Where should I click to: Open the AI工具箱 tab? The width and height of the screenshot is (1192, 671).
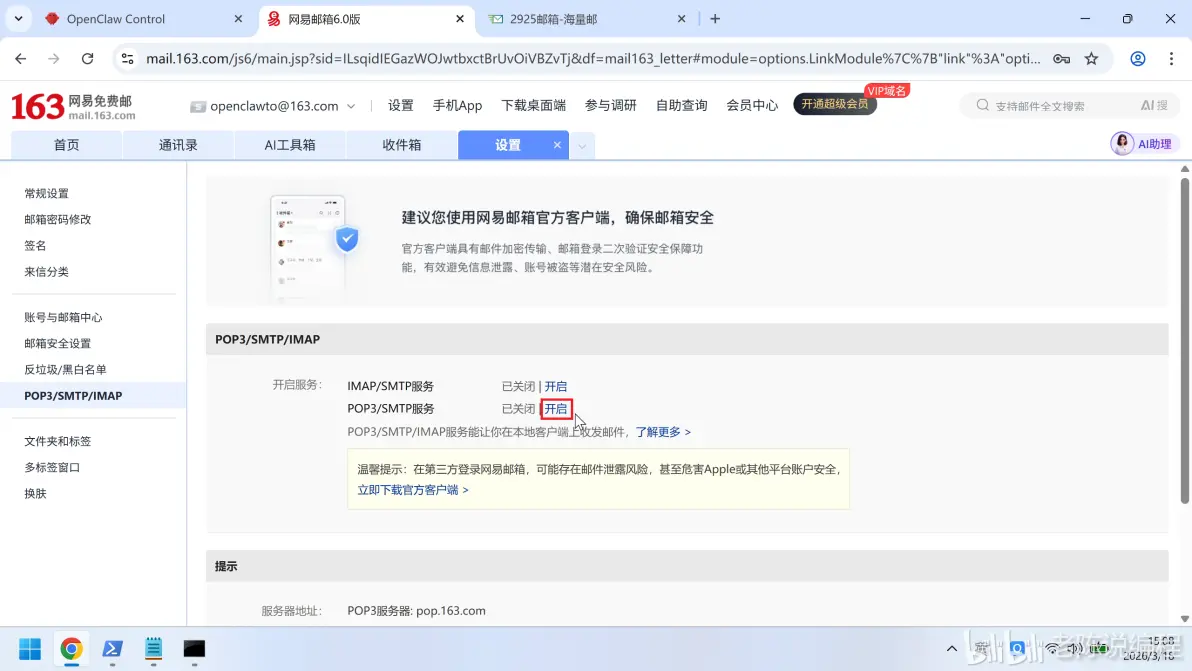[x=290, y=144]
